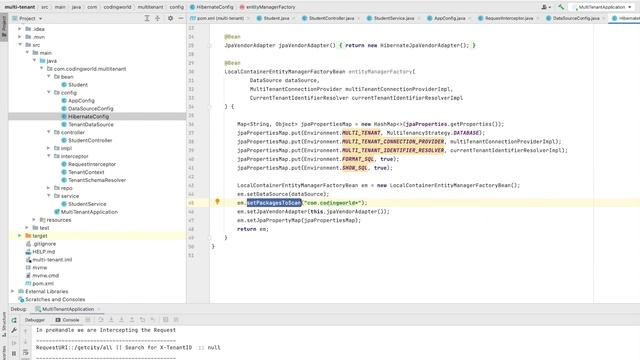640x360 pixels.
Task: Expand the .idea folder
Action: pos(20,29)
